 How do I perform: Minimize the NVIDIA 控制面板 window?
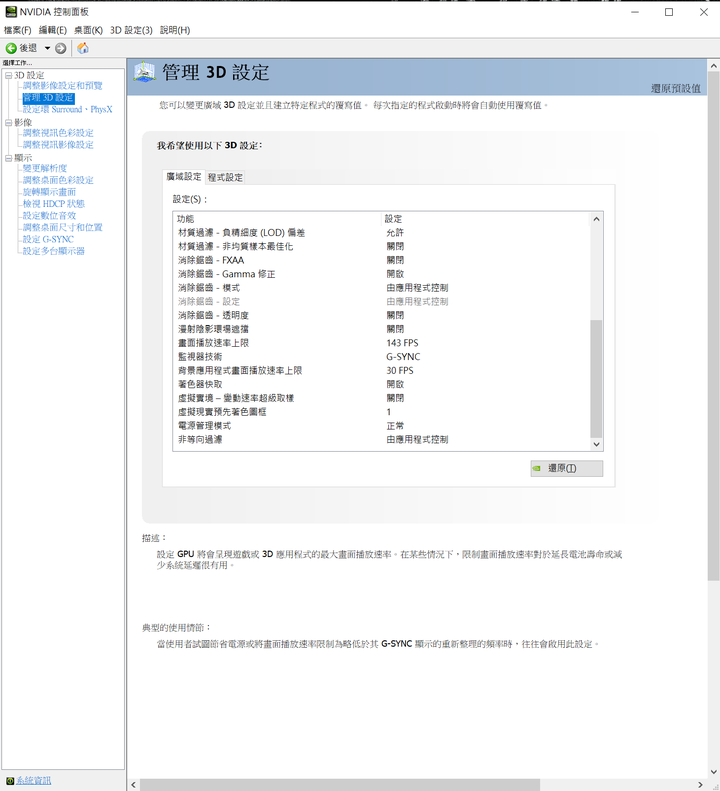tap(635, 12)
